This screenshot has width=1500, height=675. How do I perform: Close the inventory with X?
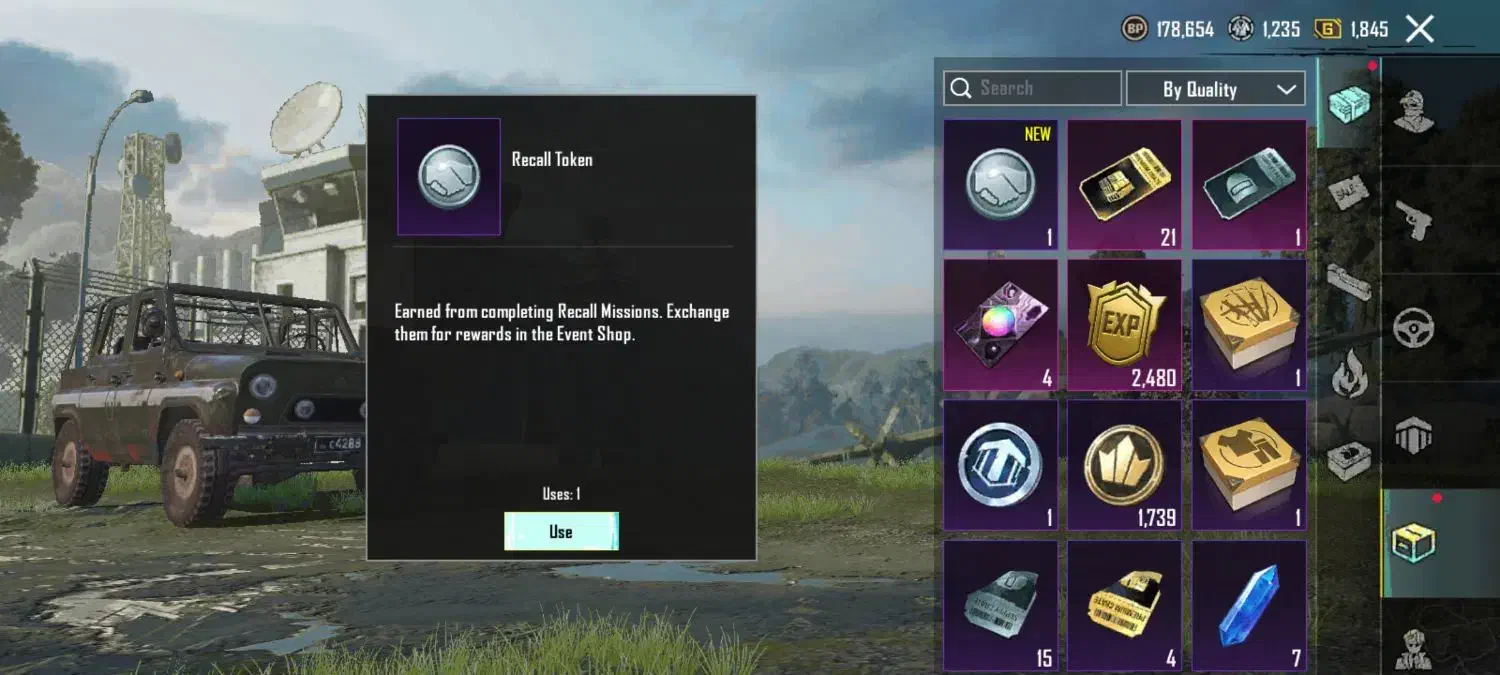click(1420, 29)
